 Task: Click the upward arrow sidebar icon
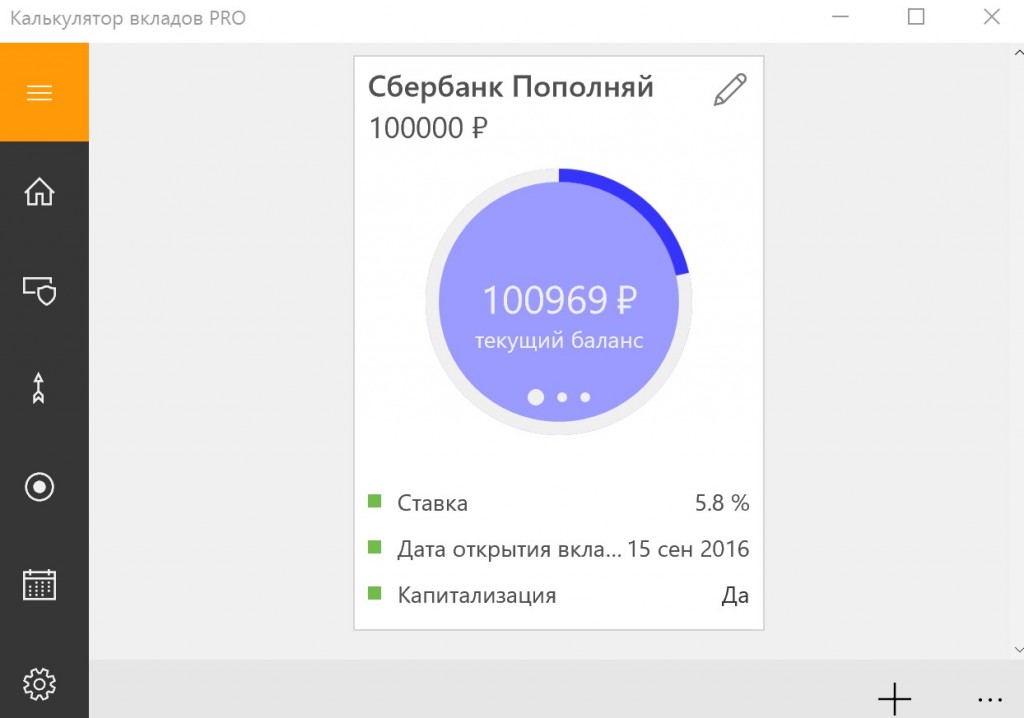point(39,388)
